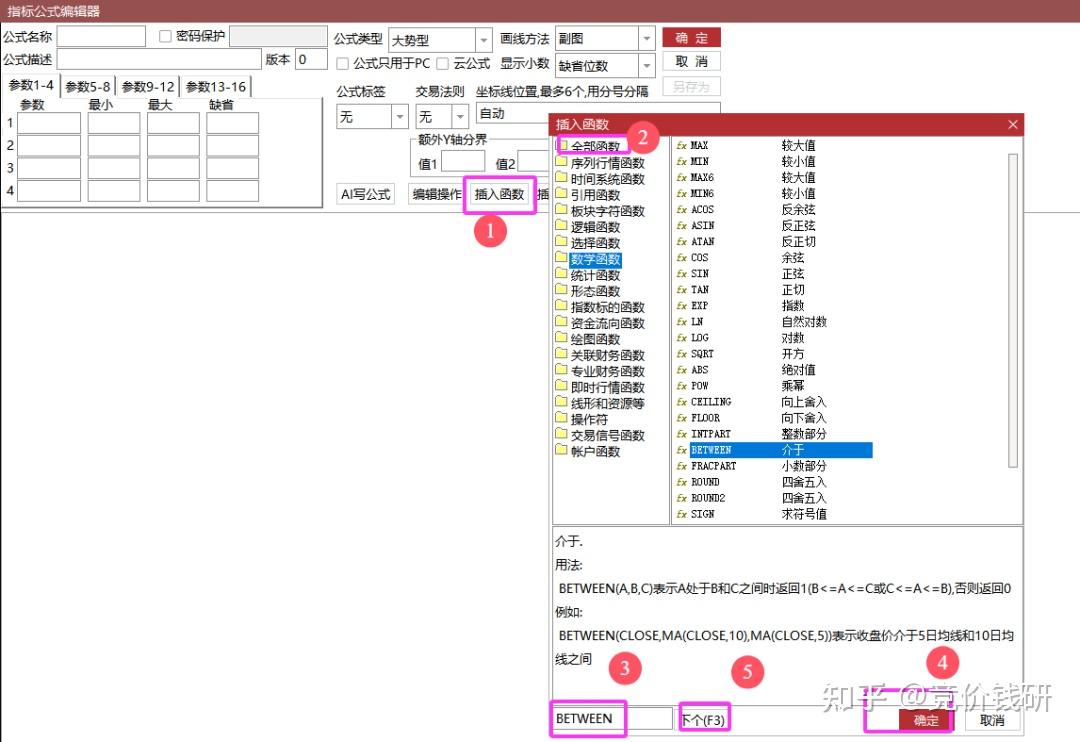Click folder icon of 交易信号函数
The image size is (1080, 742).
[x=561, y=435]
